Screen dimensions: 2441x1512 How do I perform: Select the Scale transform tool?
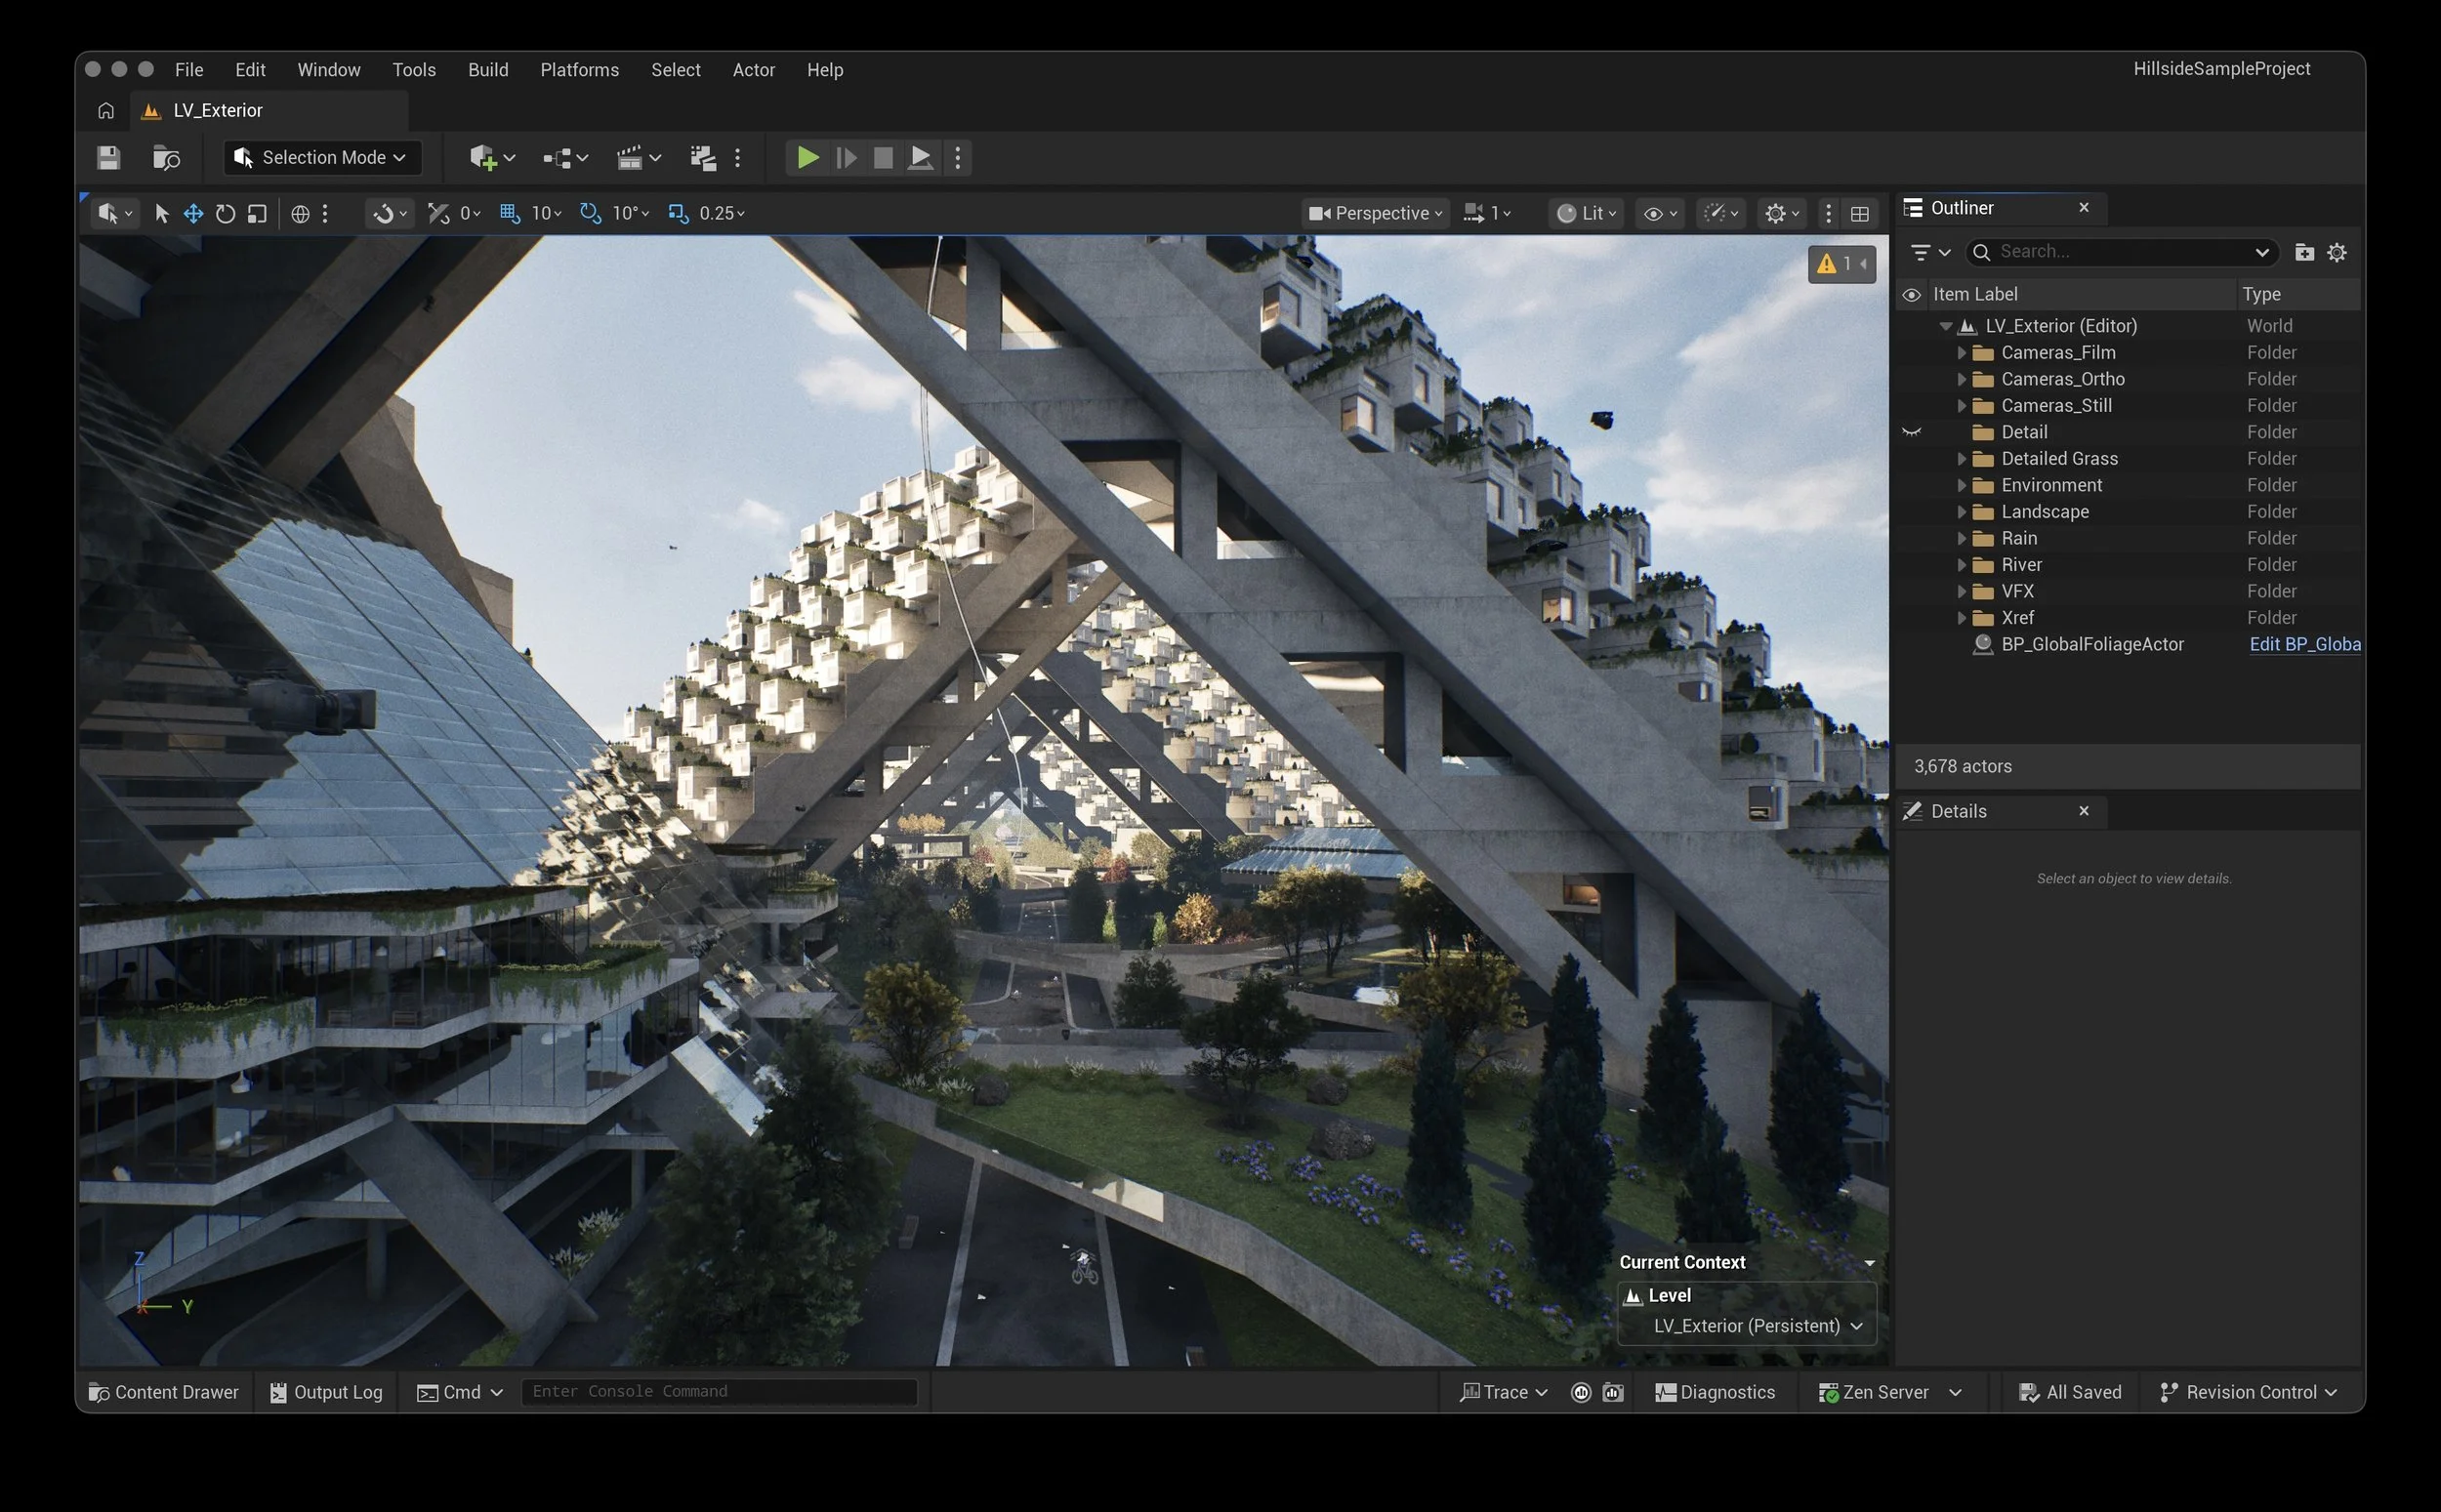click(x=257, y=213)
